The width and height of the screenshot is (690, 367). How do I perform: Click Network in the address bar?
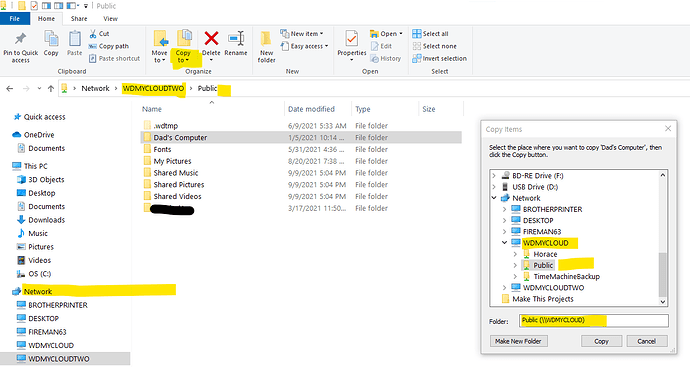[x=95, y=88]
